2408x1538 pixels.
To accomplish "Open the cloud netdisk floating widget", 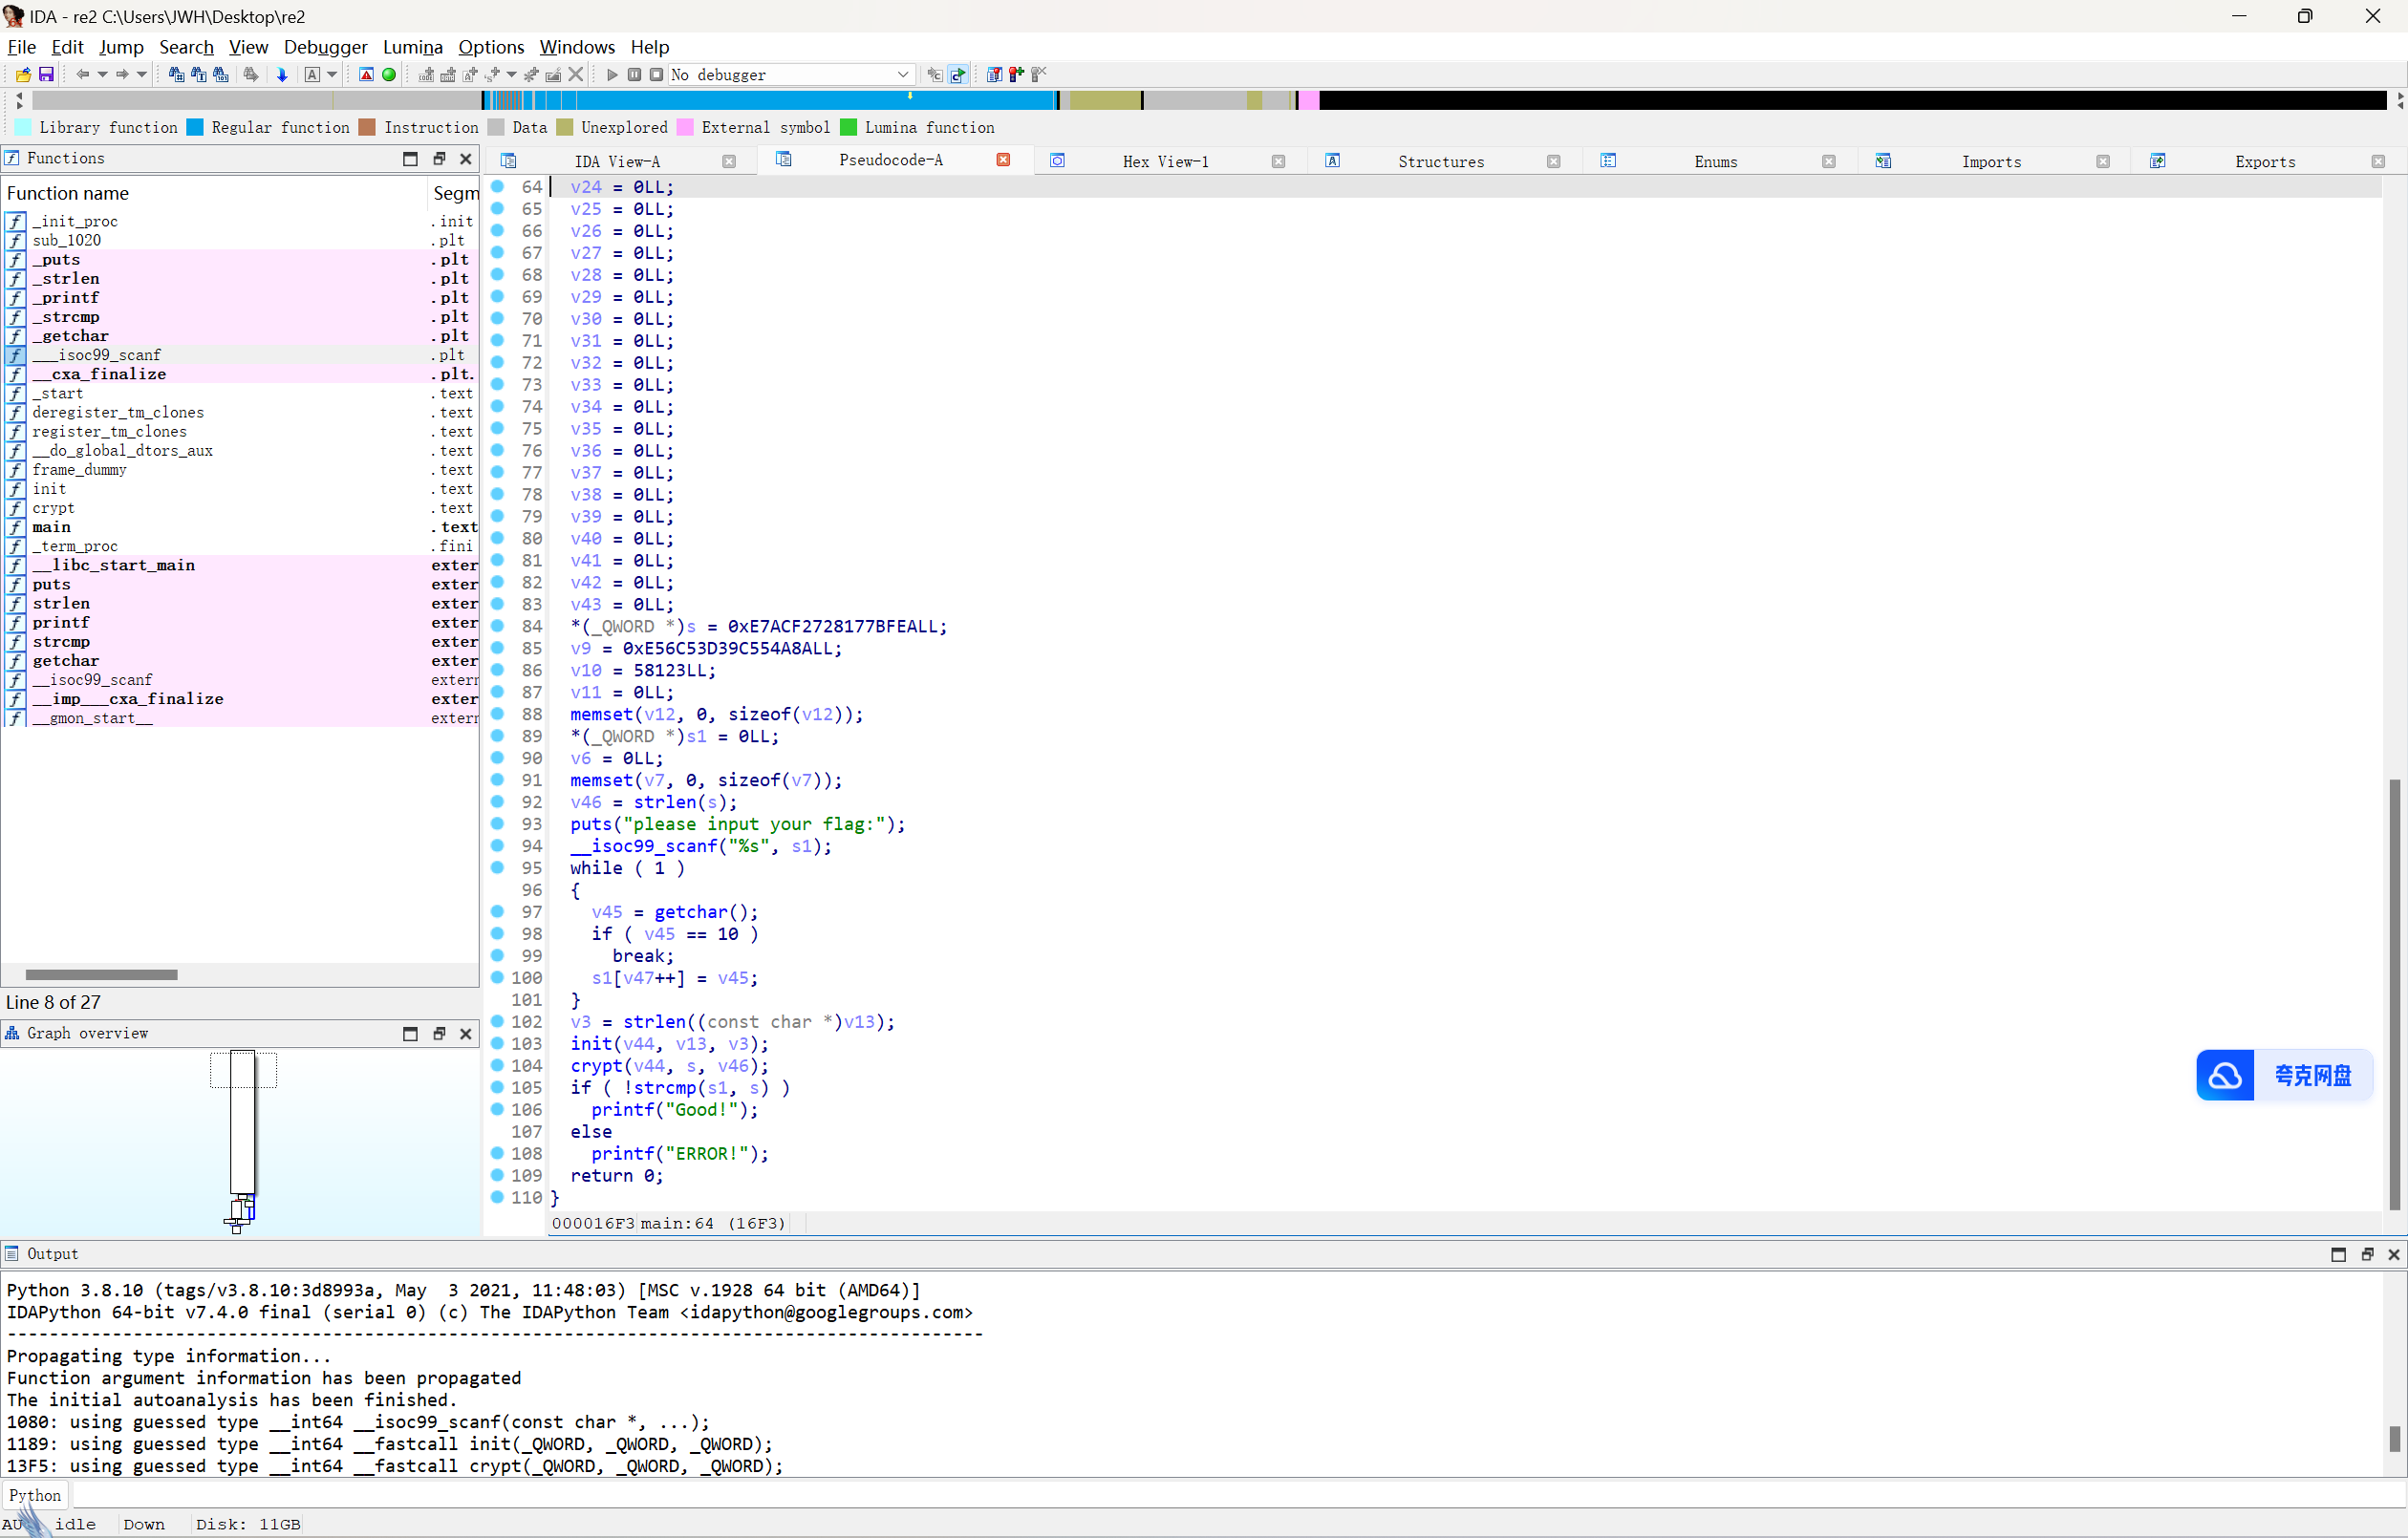I will [2284, 1075].
